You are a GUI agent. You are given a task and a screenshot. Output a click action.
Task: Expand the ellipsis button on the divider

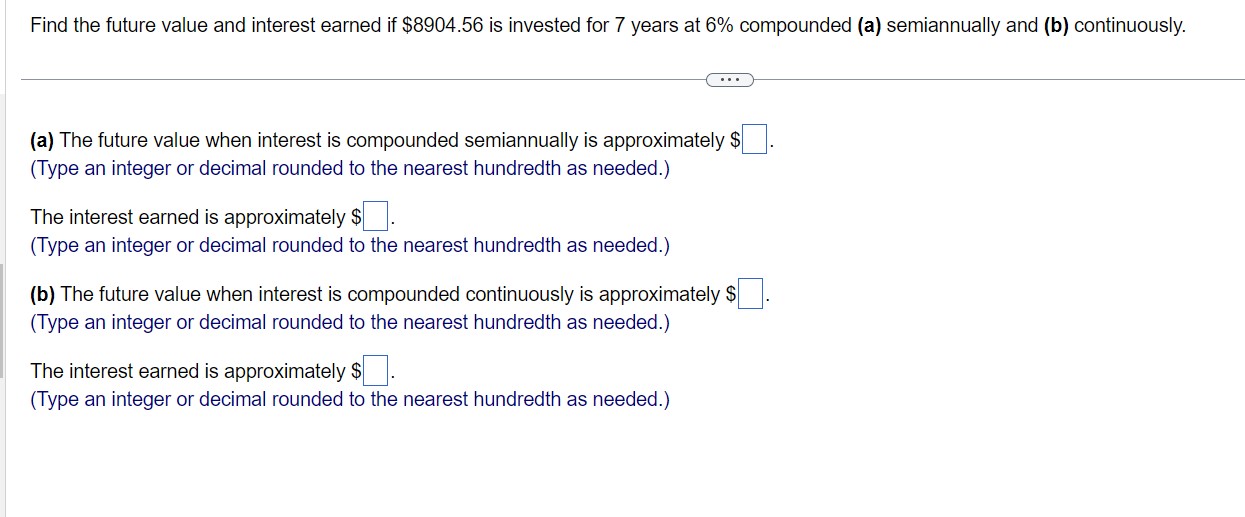point(729,79)
